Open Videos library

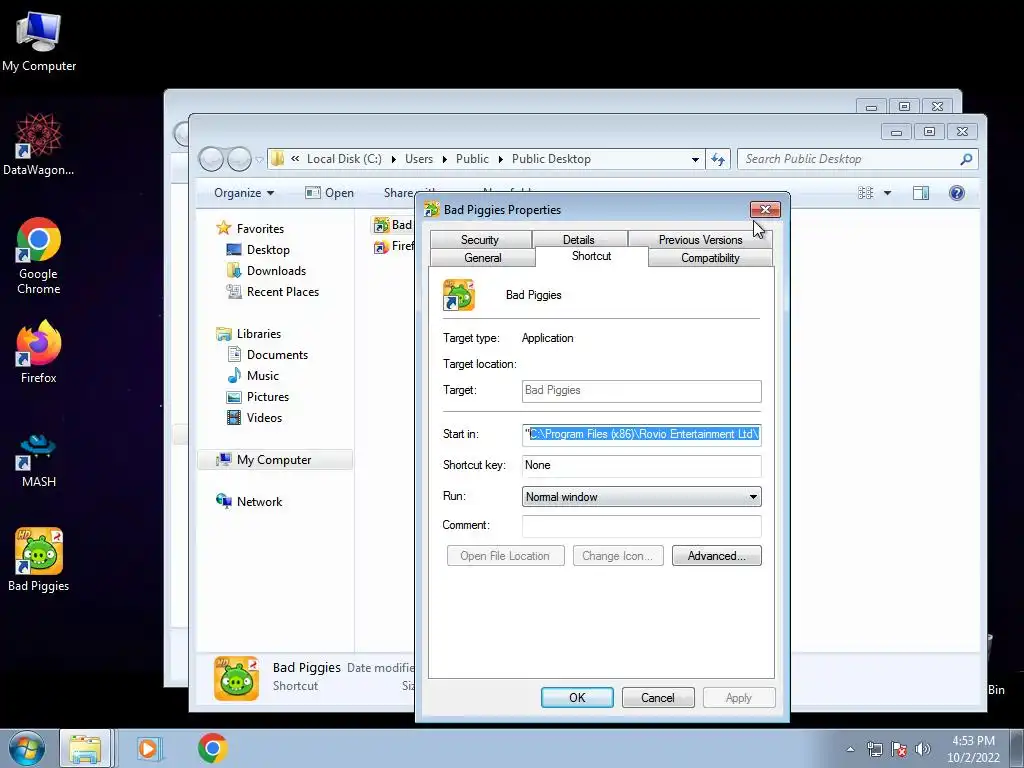[x=264, y=417]
